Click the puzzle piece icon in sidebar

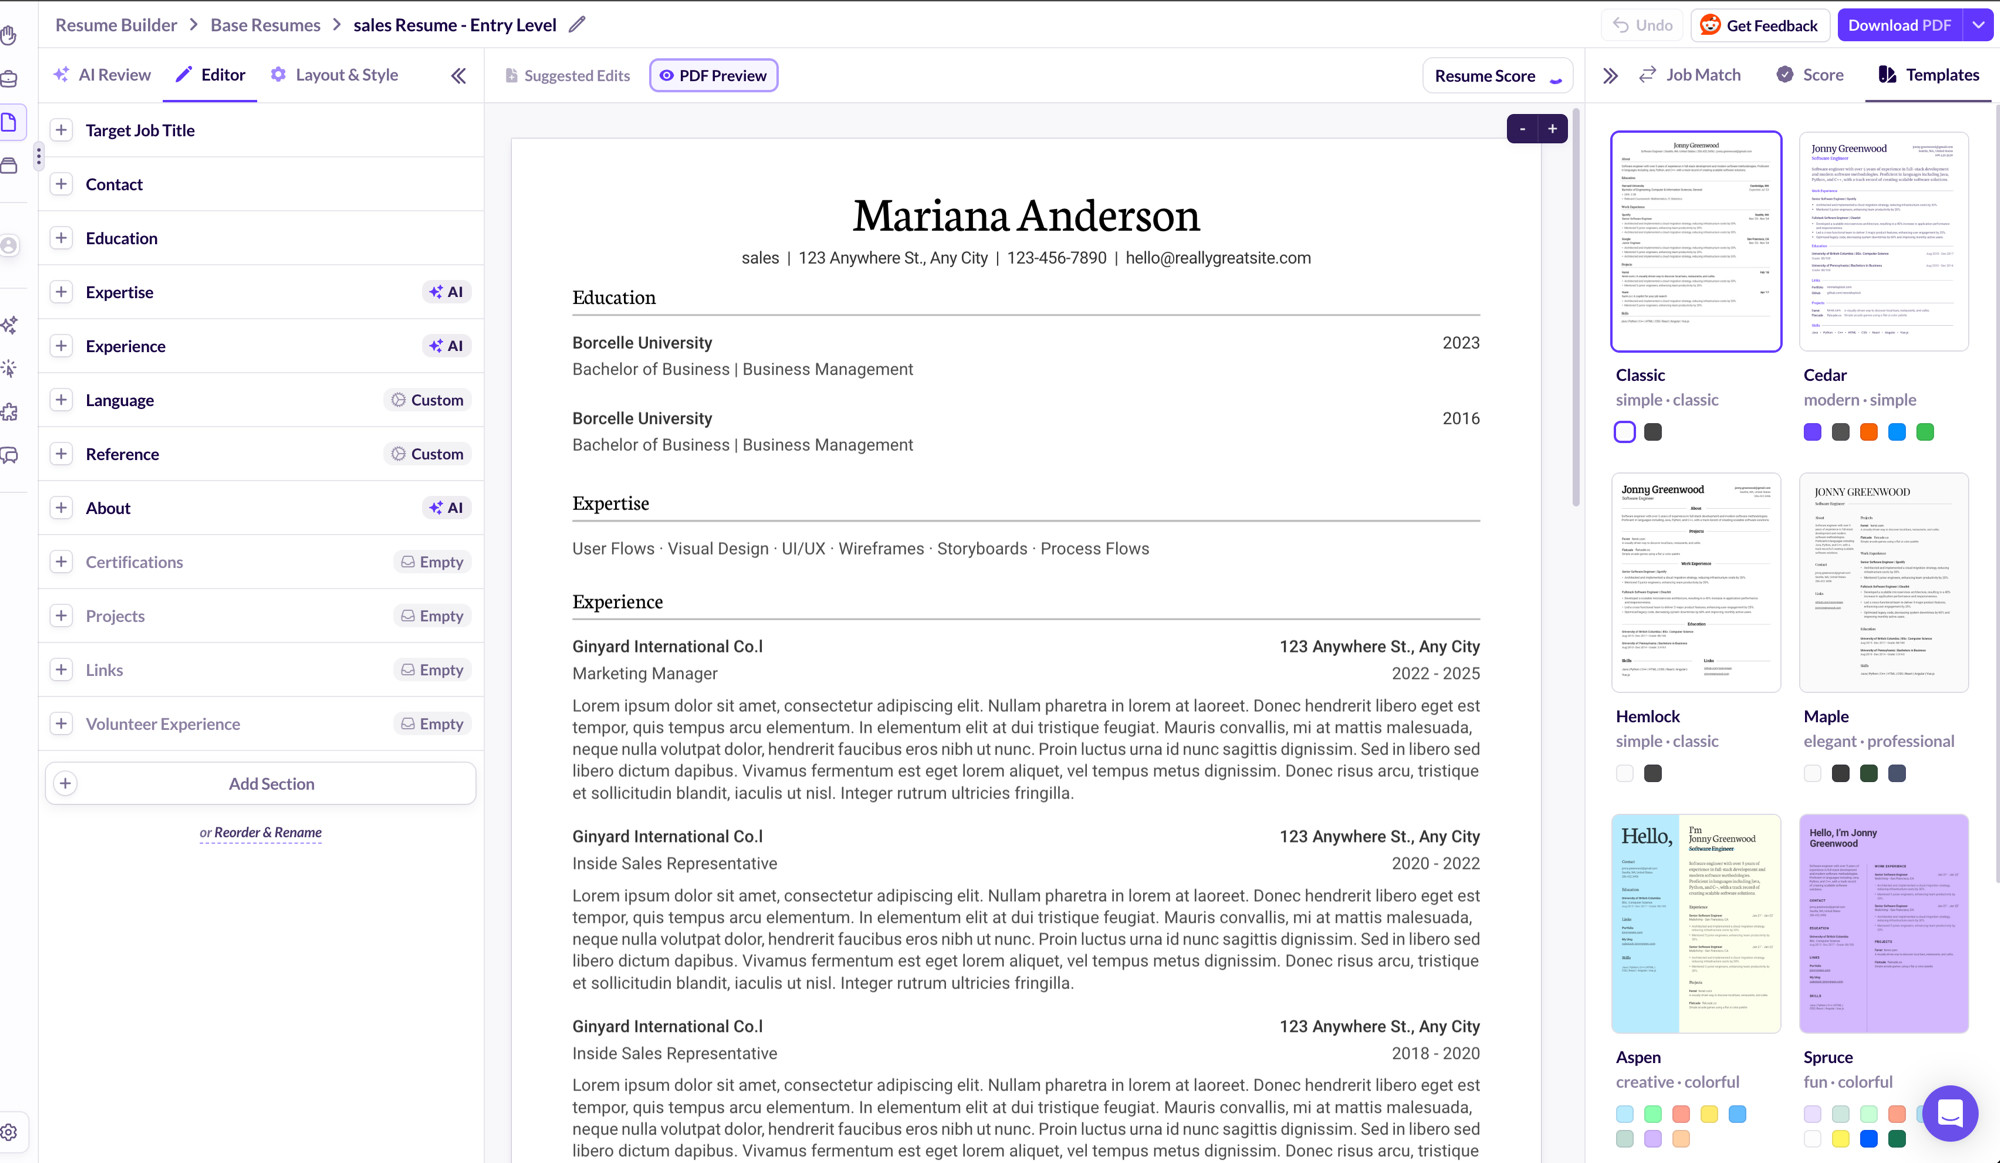(10, 412)
